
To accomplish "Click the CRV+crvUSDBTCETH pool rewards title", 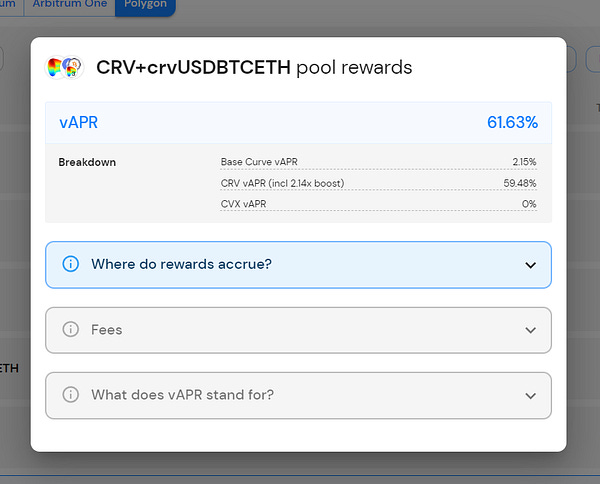I will [254, 67].
